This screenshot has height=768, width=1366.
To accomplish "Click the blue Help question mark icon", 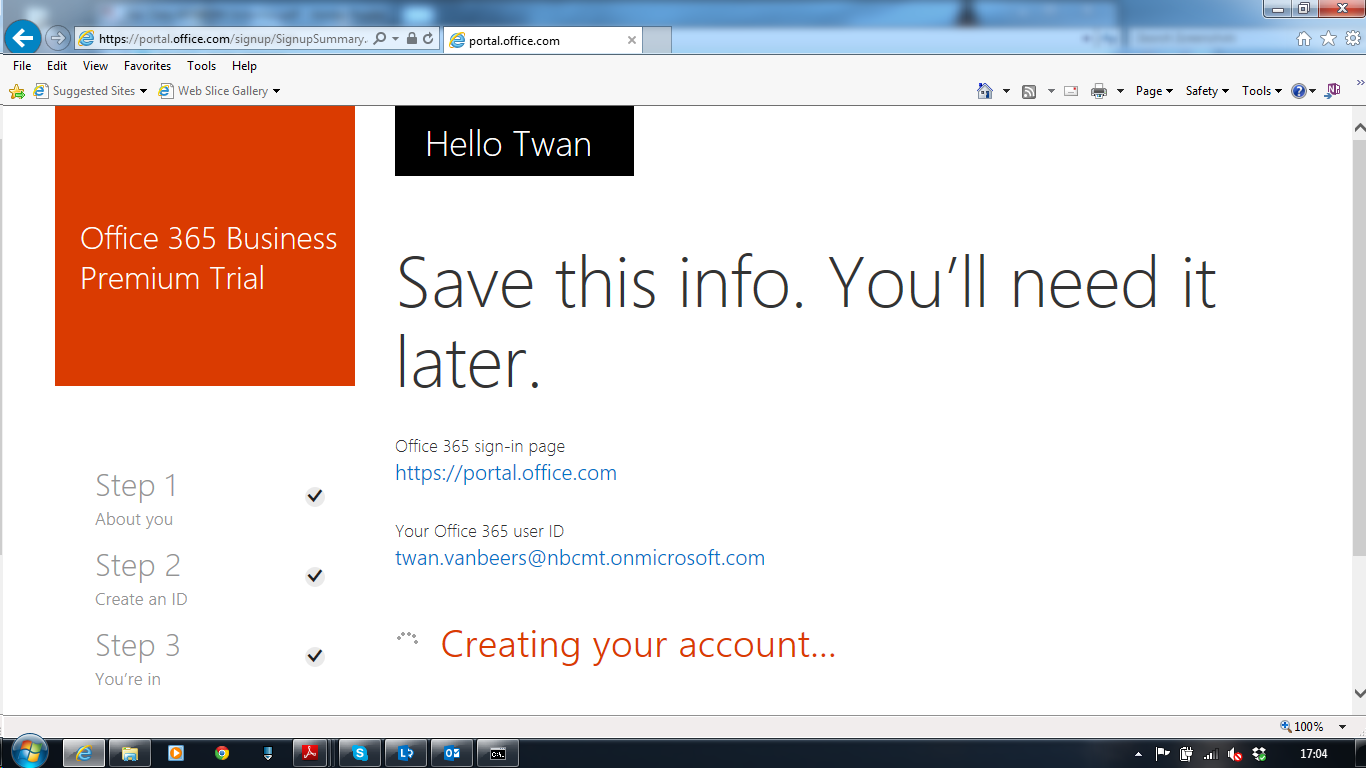I will (1298, 91).
